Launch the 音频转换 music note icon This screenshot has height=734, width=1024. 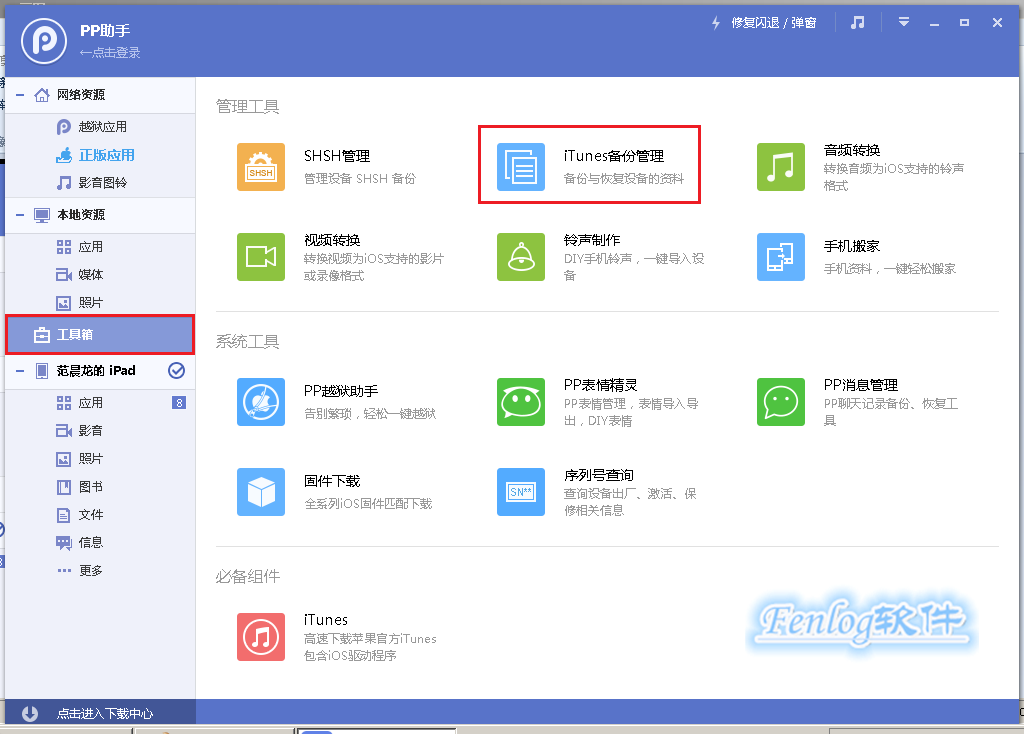[780, 167]
